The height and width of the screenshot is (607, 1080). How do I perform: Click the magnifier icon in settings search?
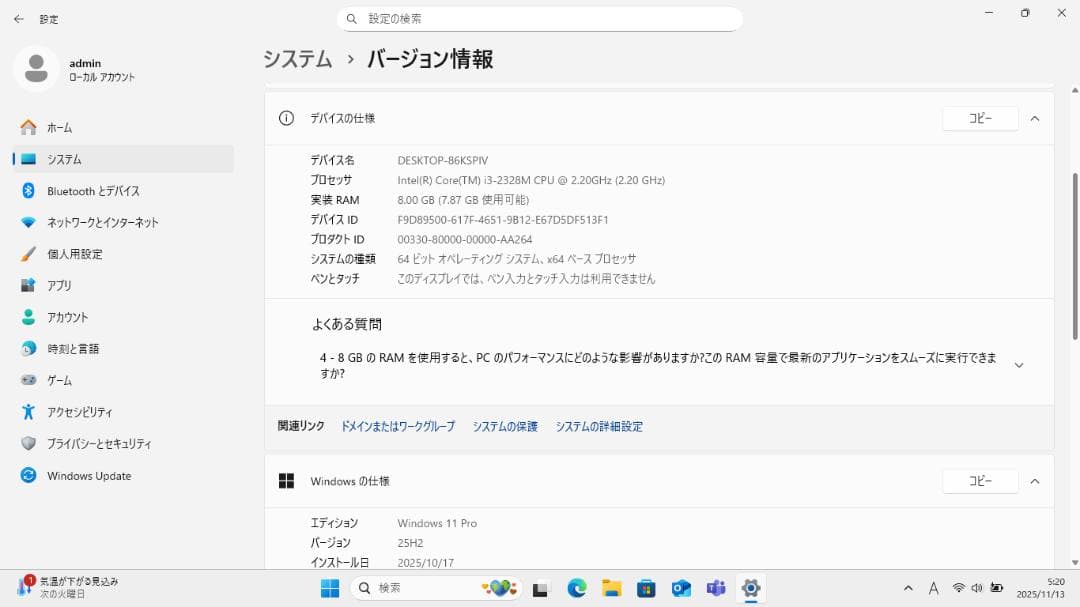click(351, 19)
